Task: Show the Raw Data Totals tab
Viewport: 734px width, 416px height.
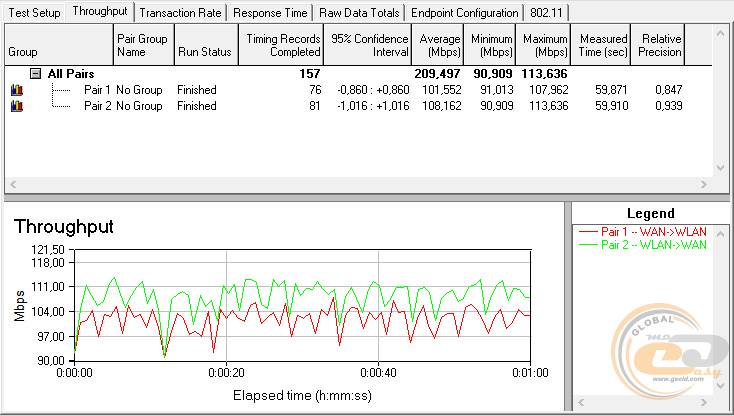Action: point(360,13)
